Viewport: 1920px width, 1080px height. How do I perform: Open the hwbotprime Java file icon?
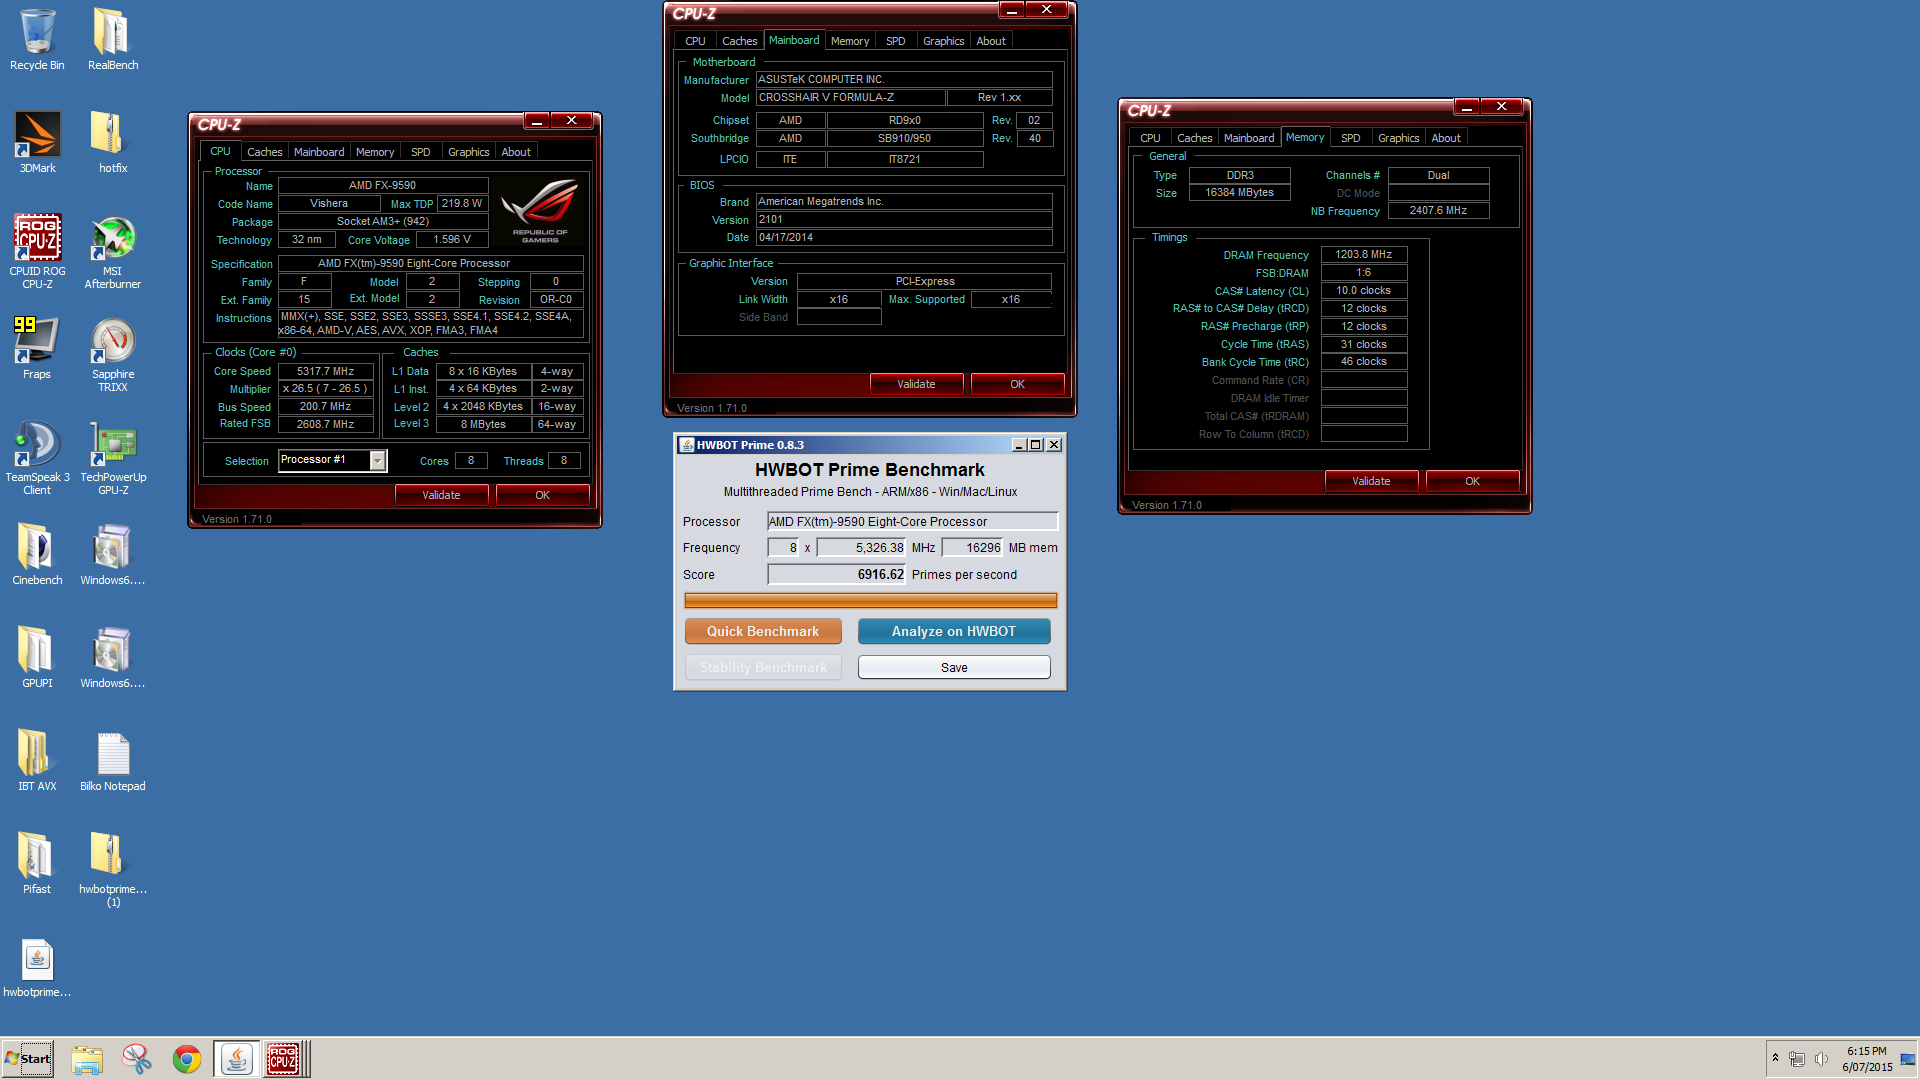(x=37, y=967)
